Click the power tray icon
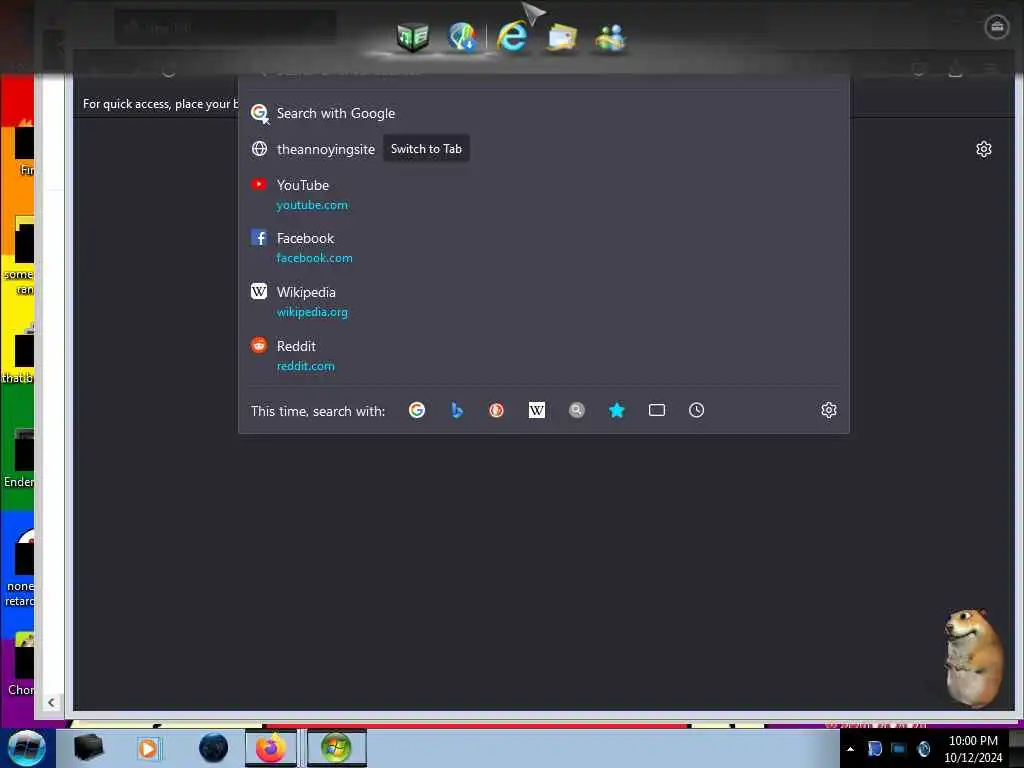Image resolution: width=1024 pixels, height=768 pixels. [923, 749]
